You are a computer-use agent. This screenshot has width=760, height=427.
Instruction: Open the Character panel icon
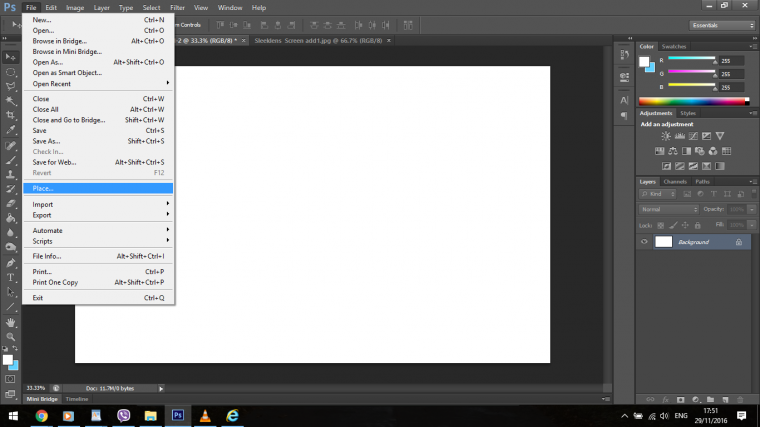624,100
